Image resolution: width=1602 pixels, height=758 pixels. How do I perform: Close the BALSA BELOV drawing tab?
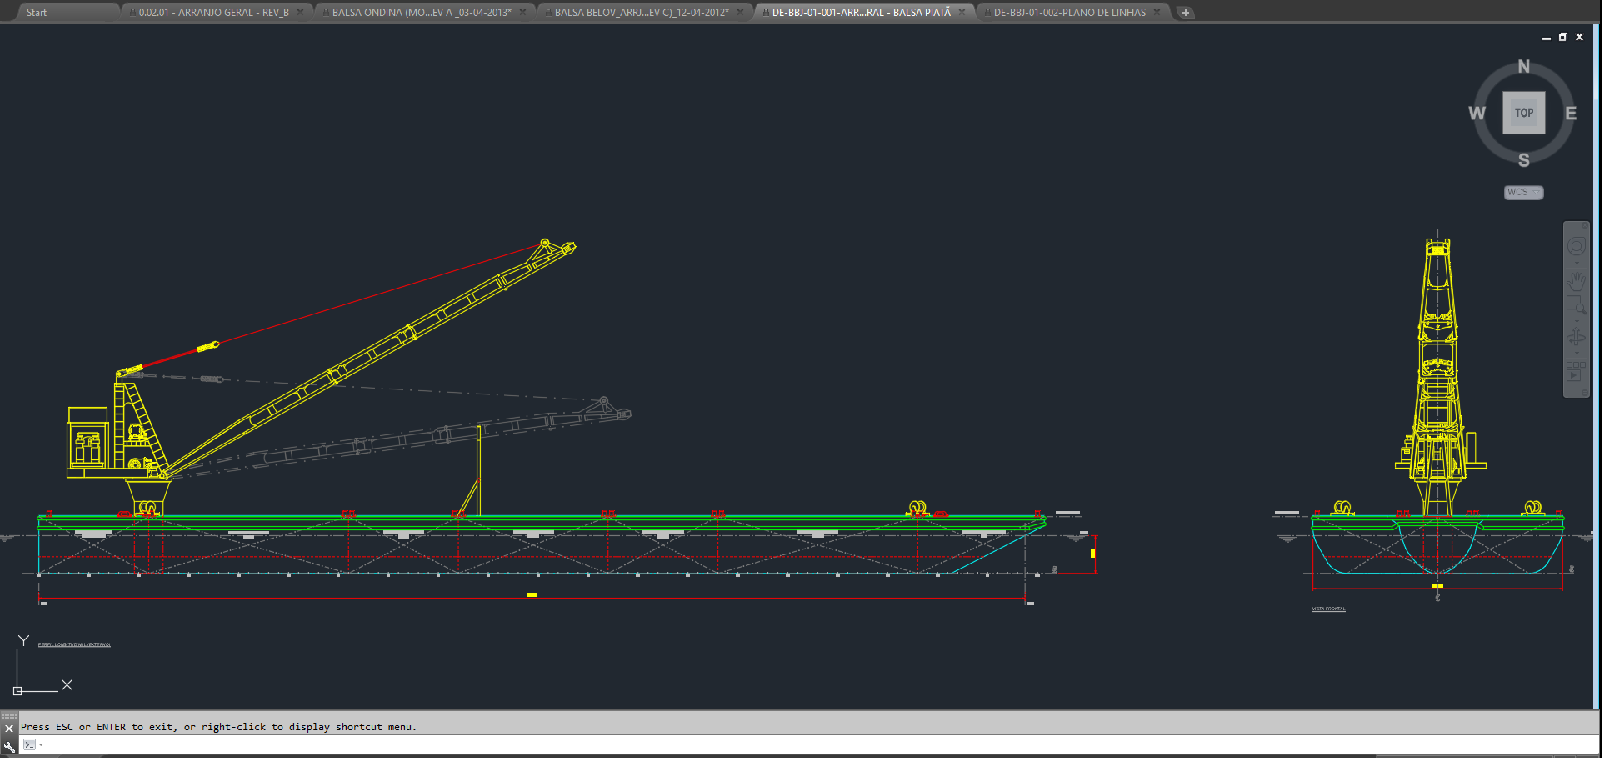pos(740,12)
